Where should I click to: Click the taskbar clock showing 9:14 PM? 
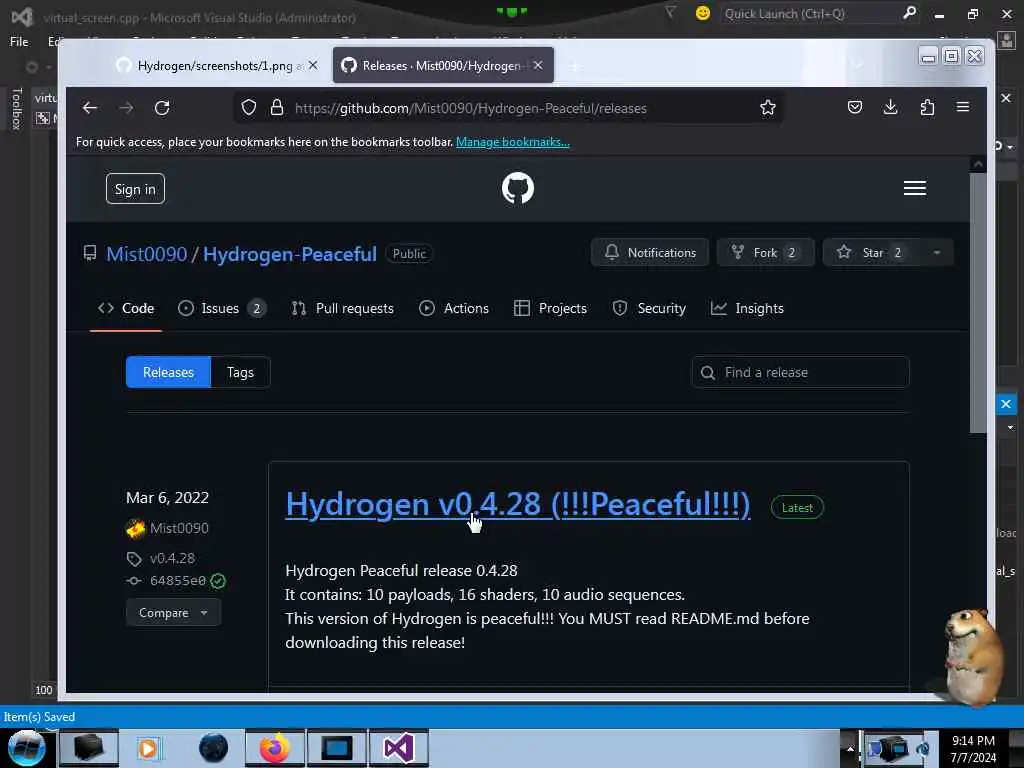(973, 749)
